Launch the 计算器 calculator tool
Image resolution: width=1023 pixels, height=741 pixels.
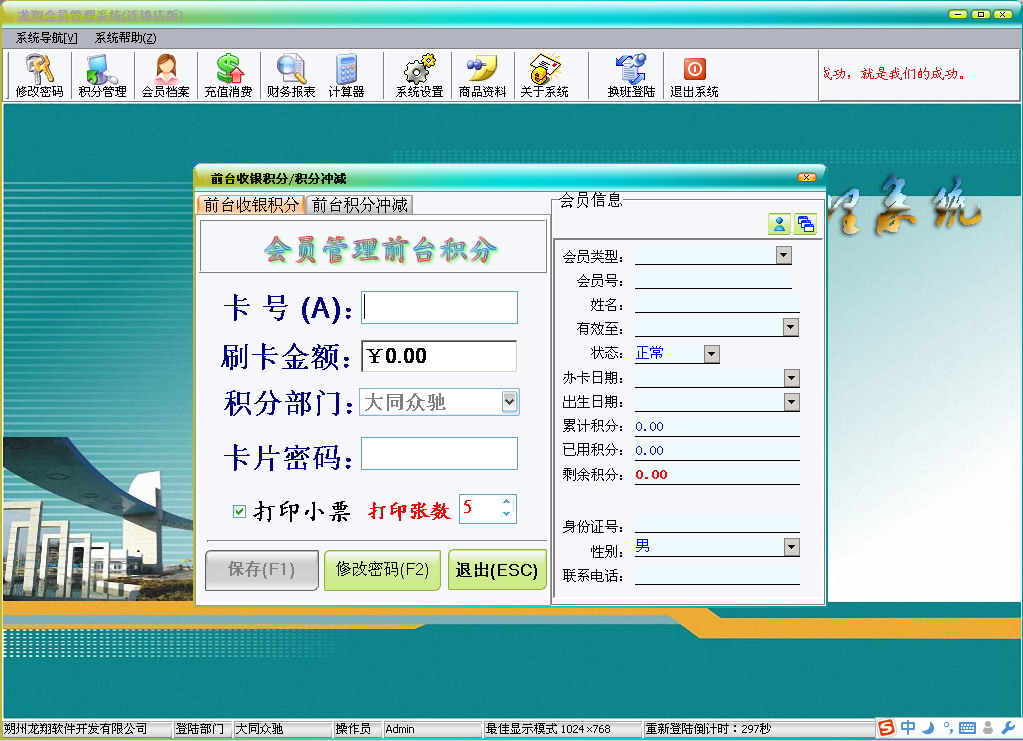coord(346,76)
